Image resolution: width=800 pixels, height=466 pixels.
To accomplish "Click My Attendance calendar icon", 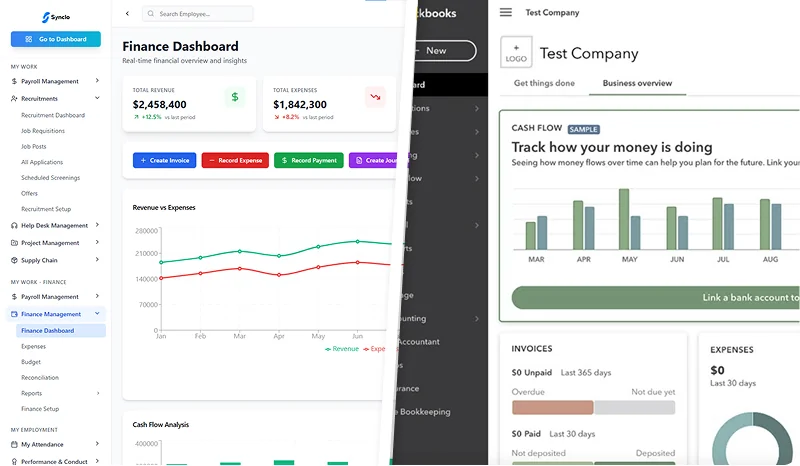I will (14, 445).
